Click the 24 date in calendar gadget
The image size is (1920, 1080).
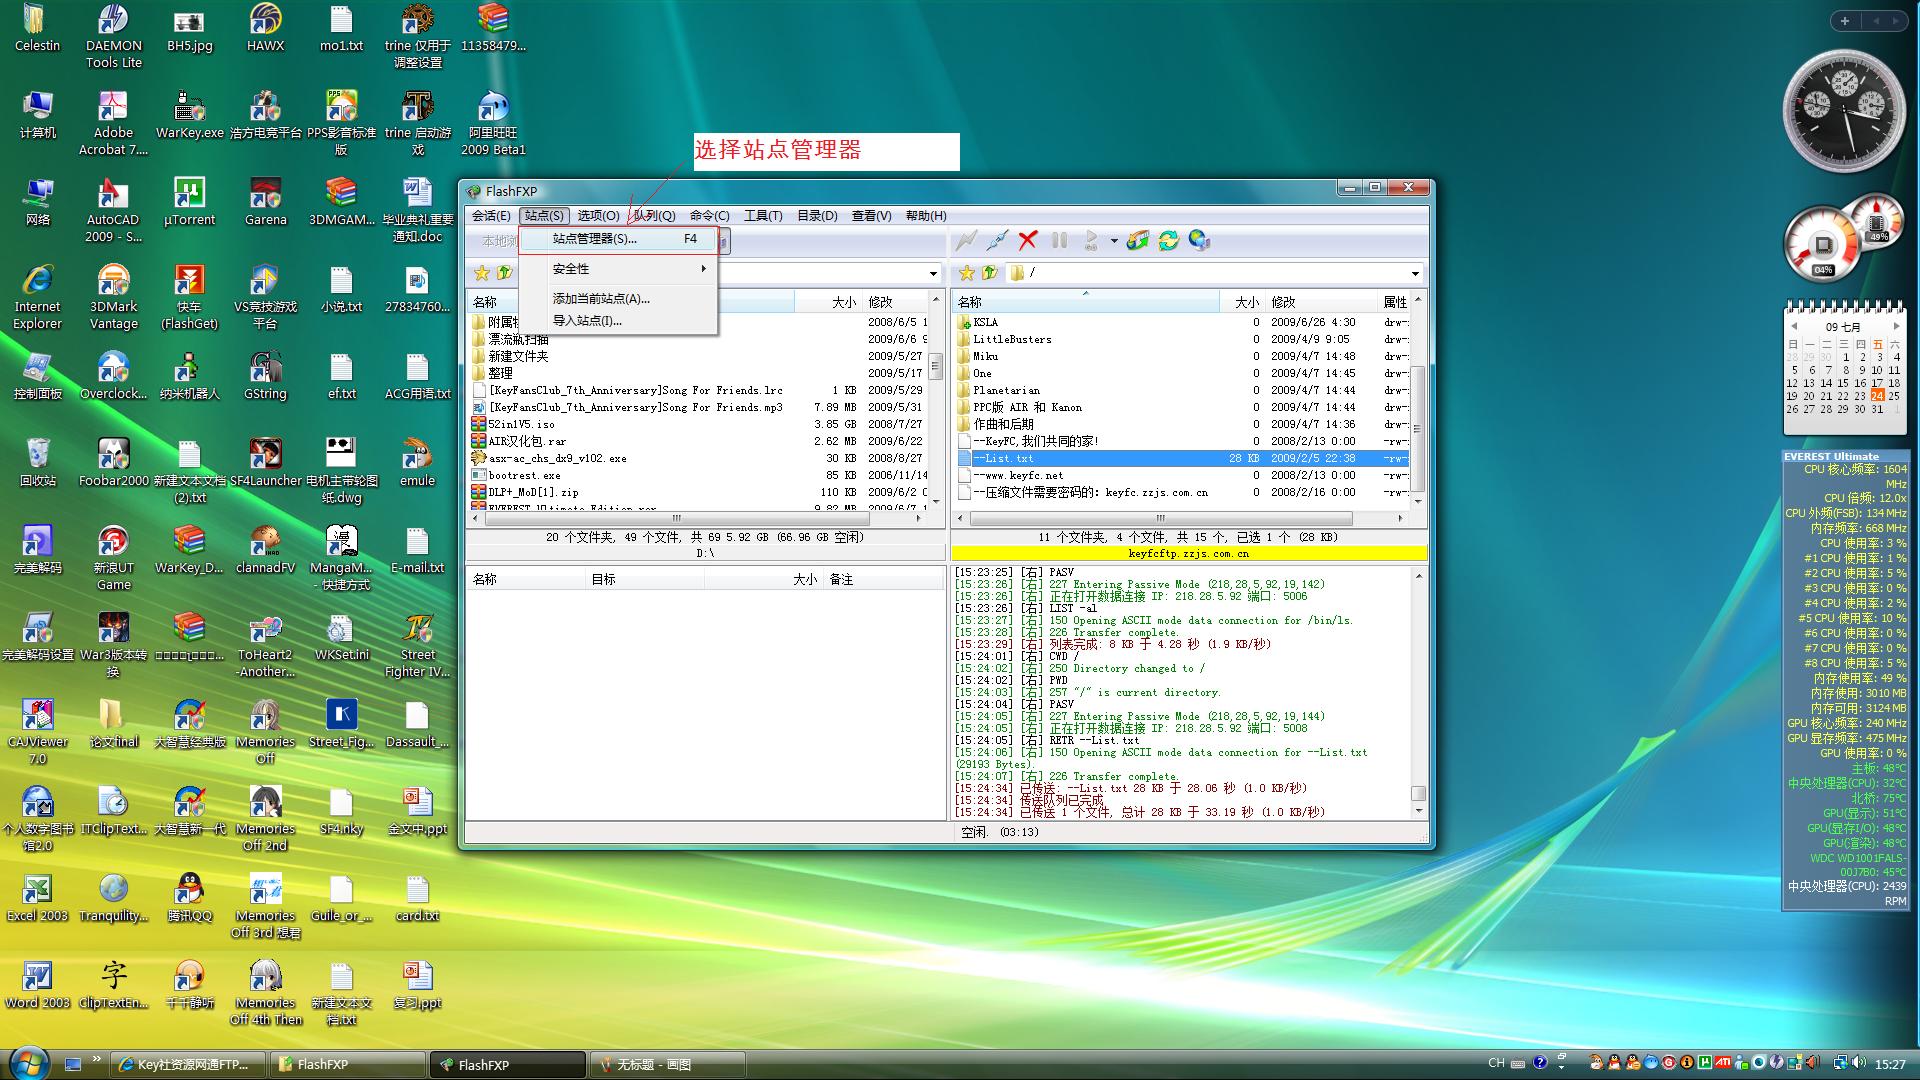click(1877, 395)
